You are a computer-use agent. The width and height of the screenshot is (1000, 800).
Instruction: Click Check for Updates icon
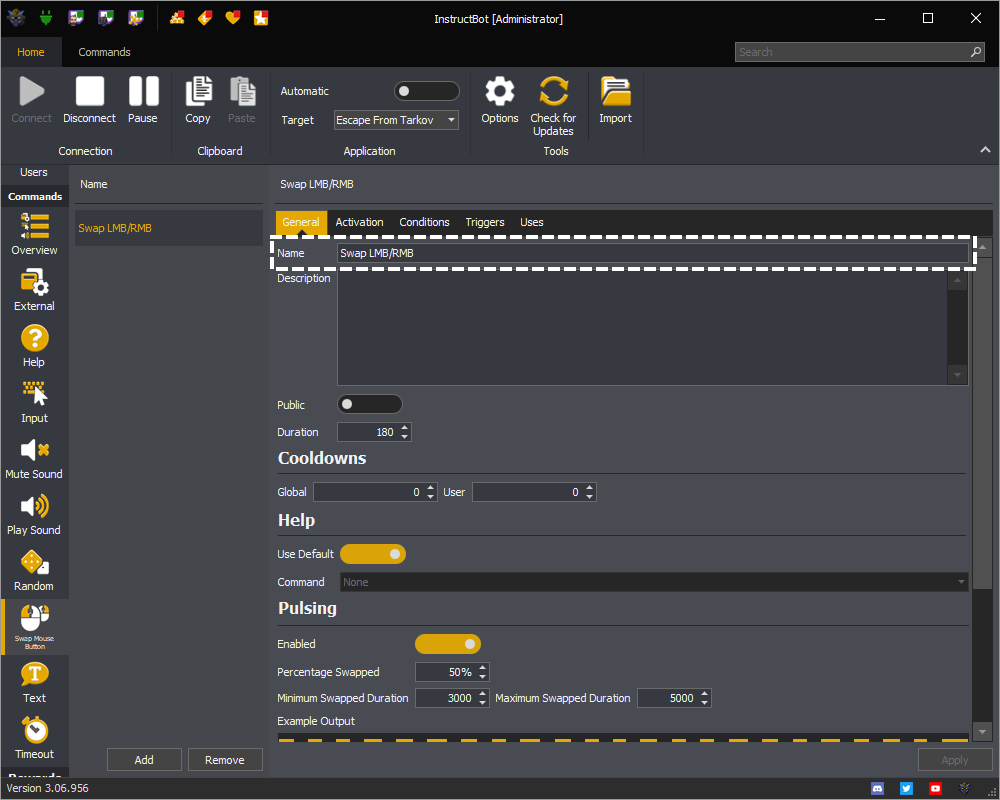click(x=553, y=92)
